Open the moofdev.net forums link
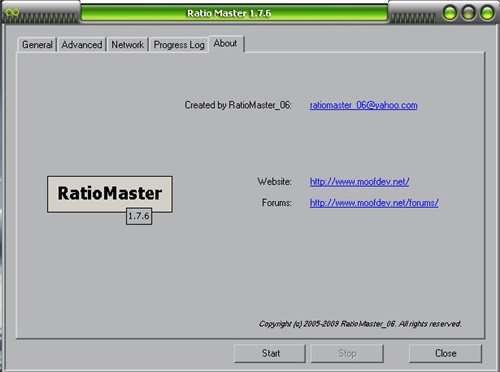The width and height of the screenshot is (500, 372). point(374,203)
